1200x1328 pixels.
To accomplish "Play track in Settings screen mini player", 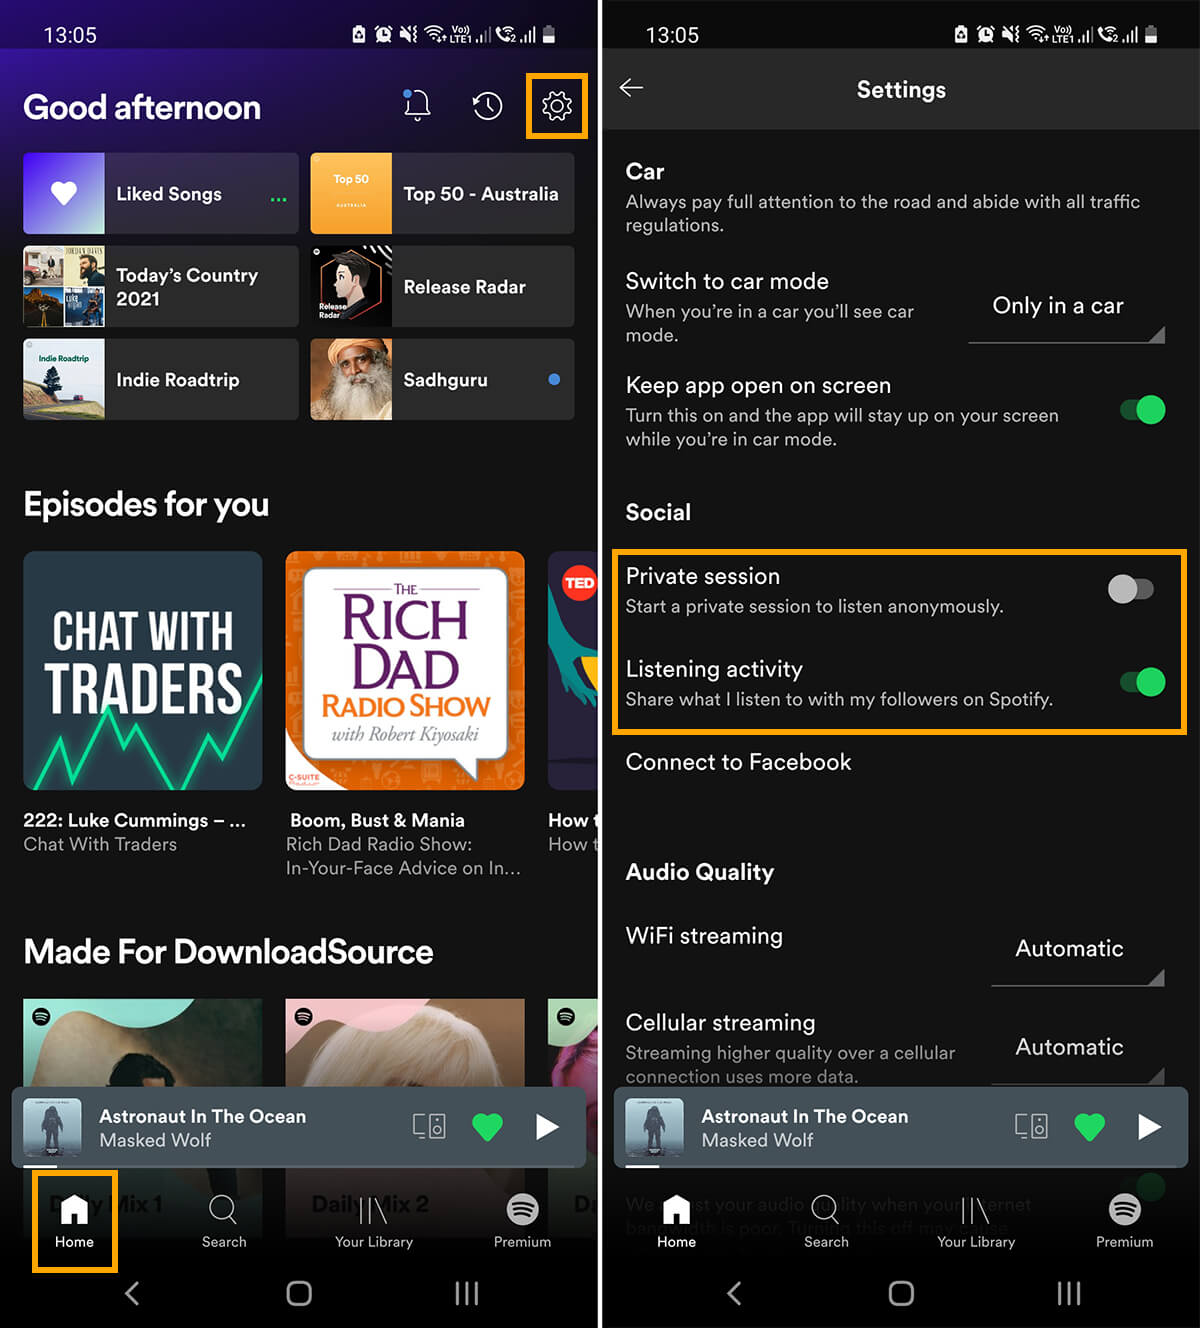I will click(x=1148, y=1127).
